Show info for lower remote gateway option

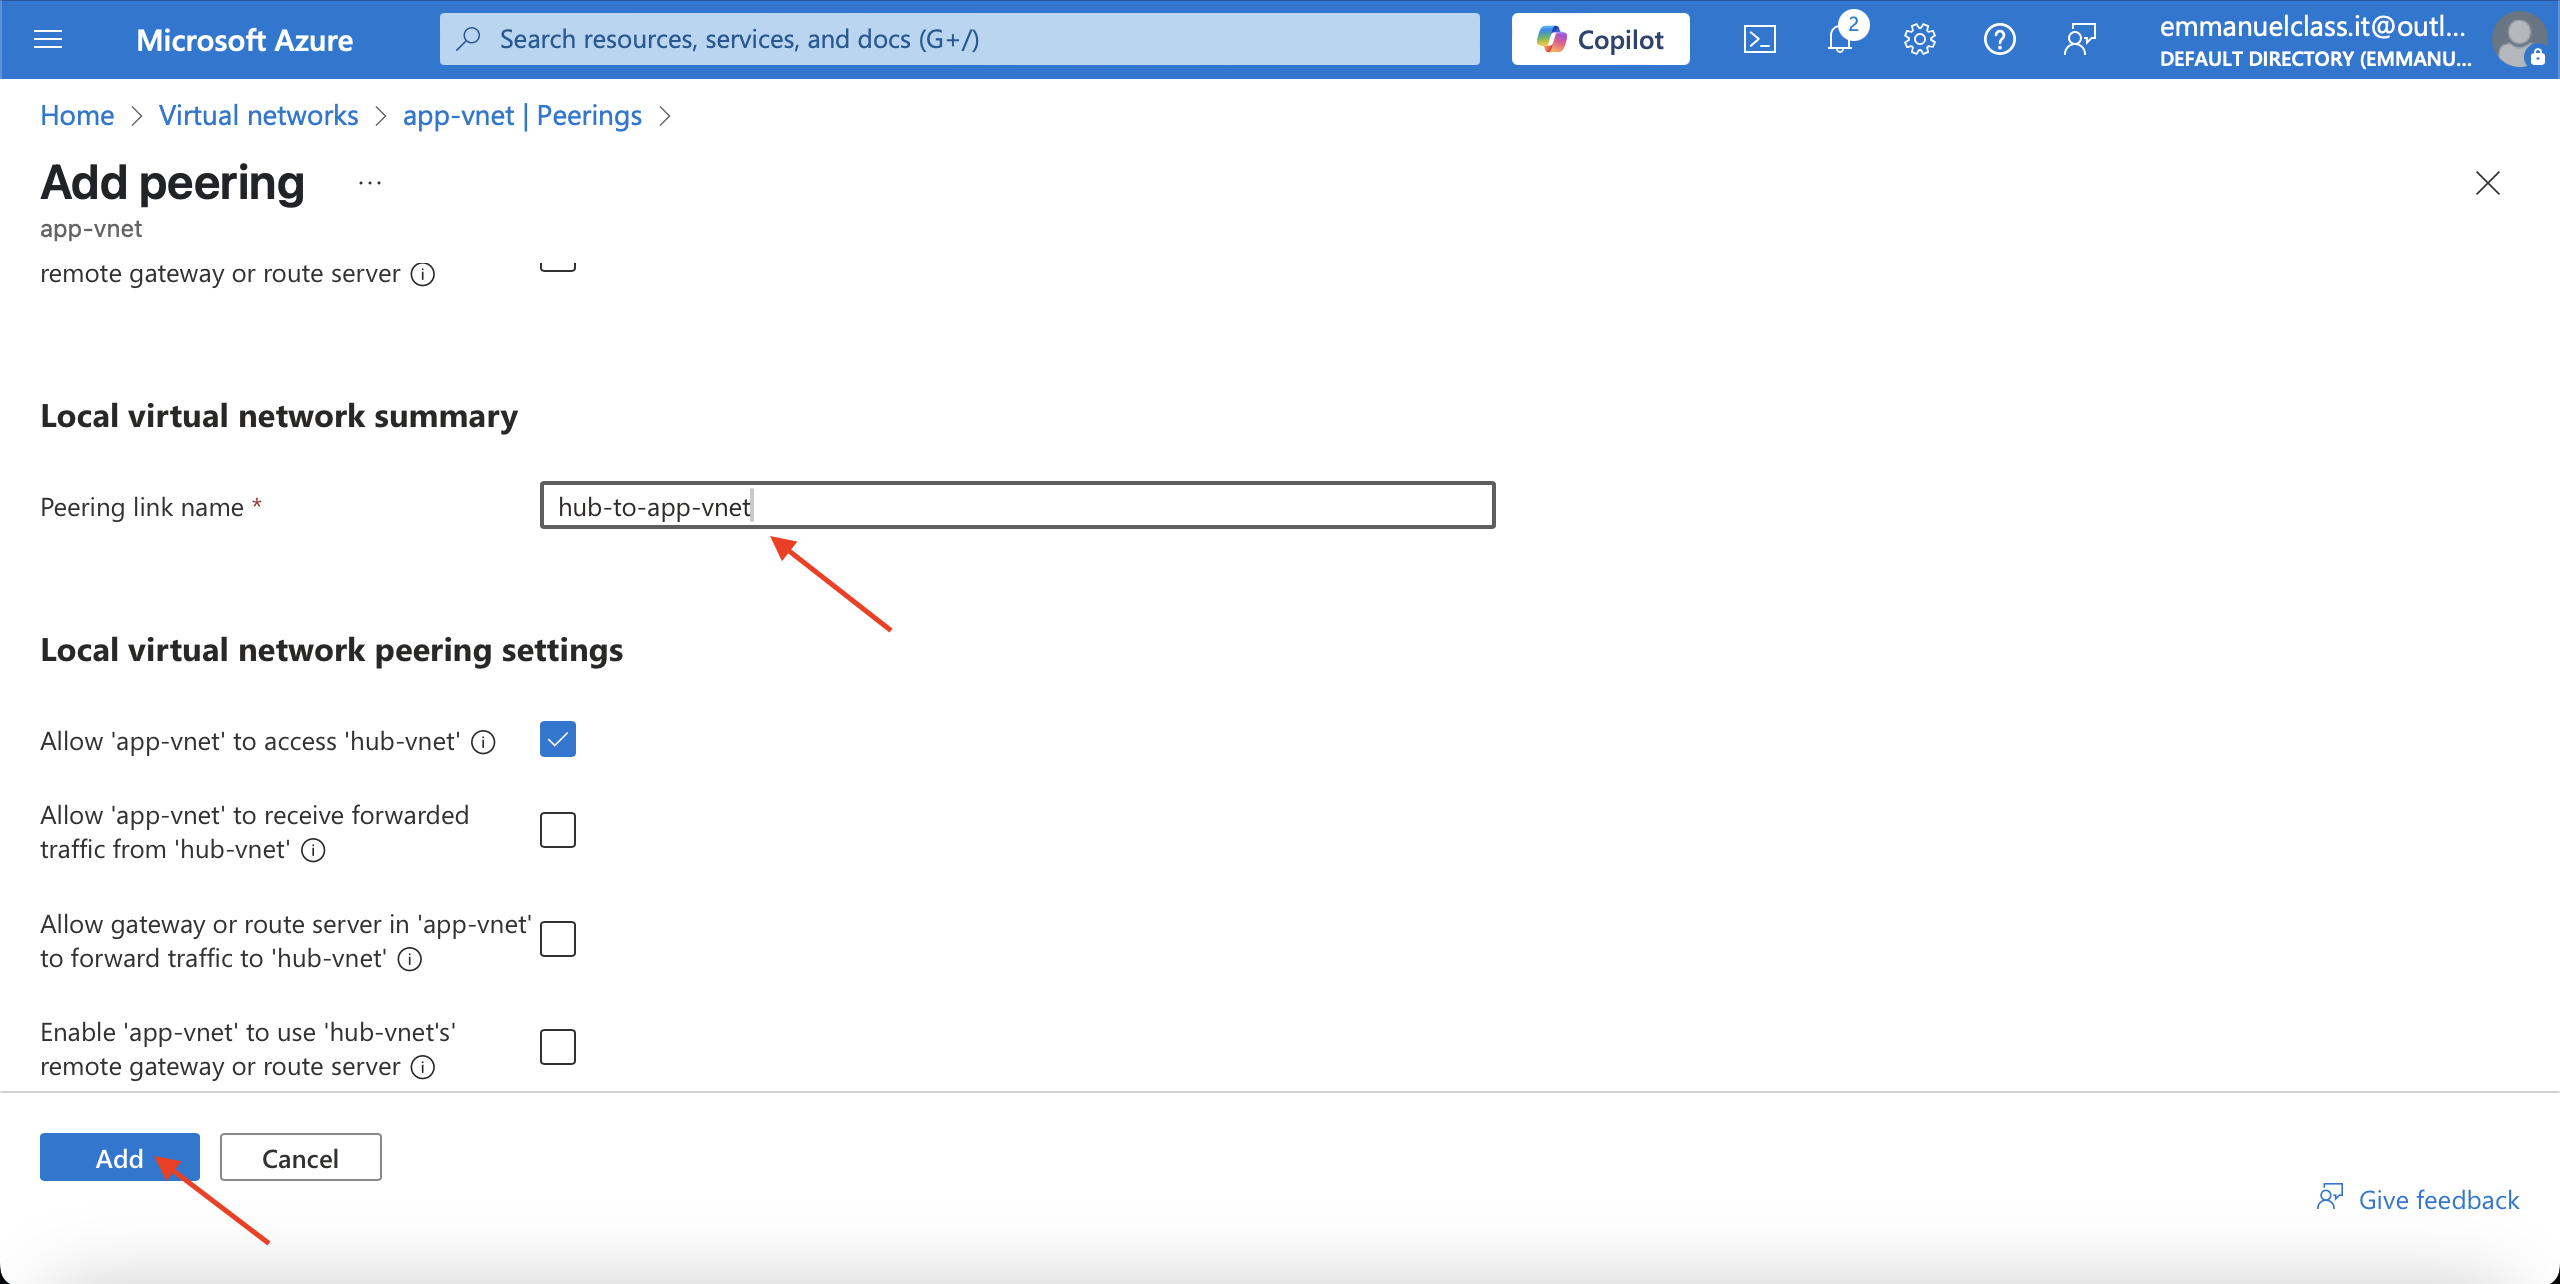[x=423, y=1067]
